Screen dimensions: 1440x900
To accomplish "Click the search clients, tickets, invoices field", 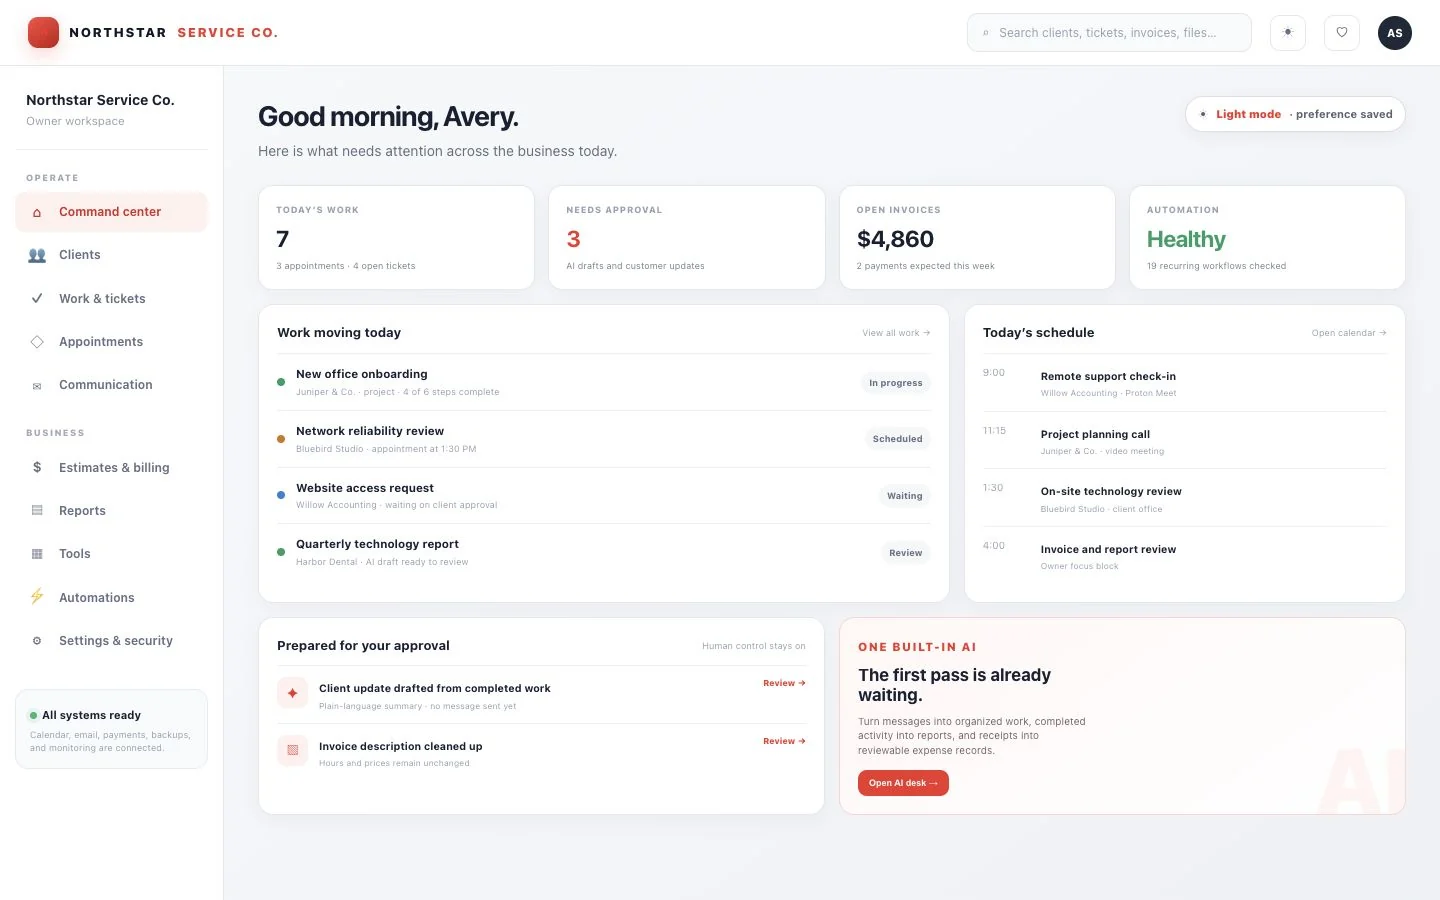I will pyautogui.click(x=1109, y=33).
